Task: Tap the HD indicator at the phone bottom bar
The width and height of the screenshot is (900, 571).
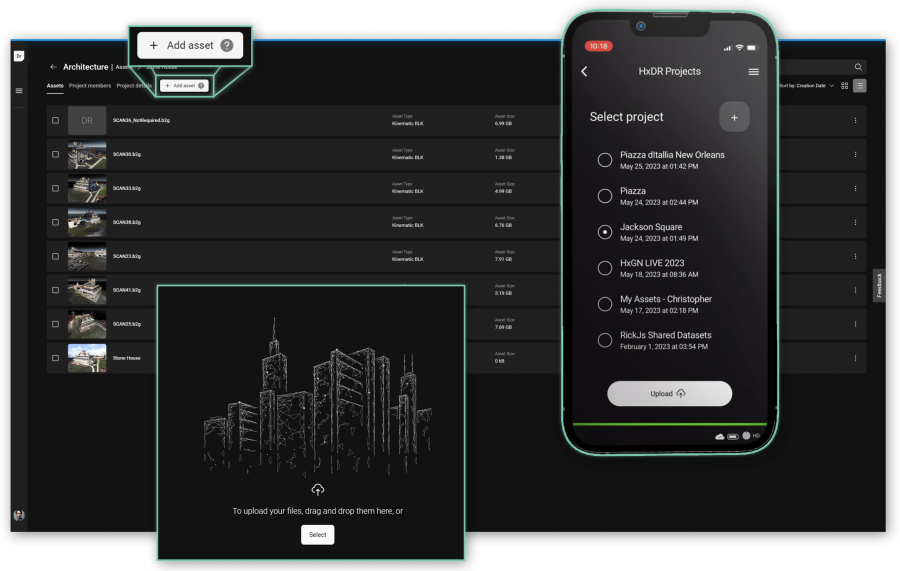Action: click(756, 436)
